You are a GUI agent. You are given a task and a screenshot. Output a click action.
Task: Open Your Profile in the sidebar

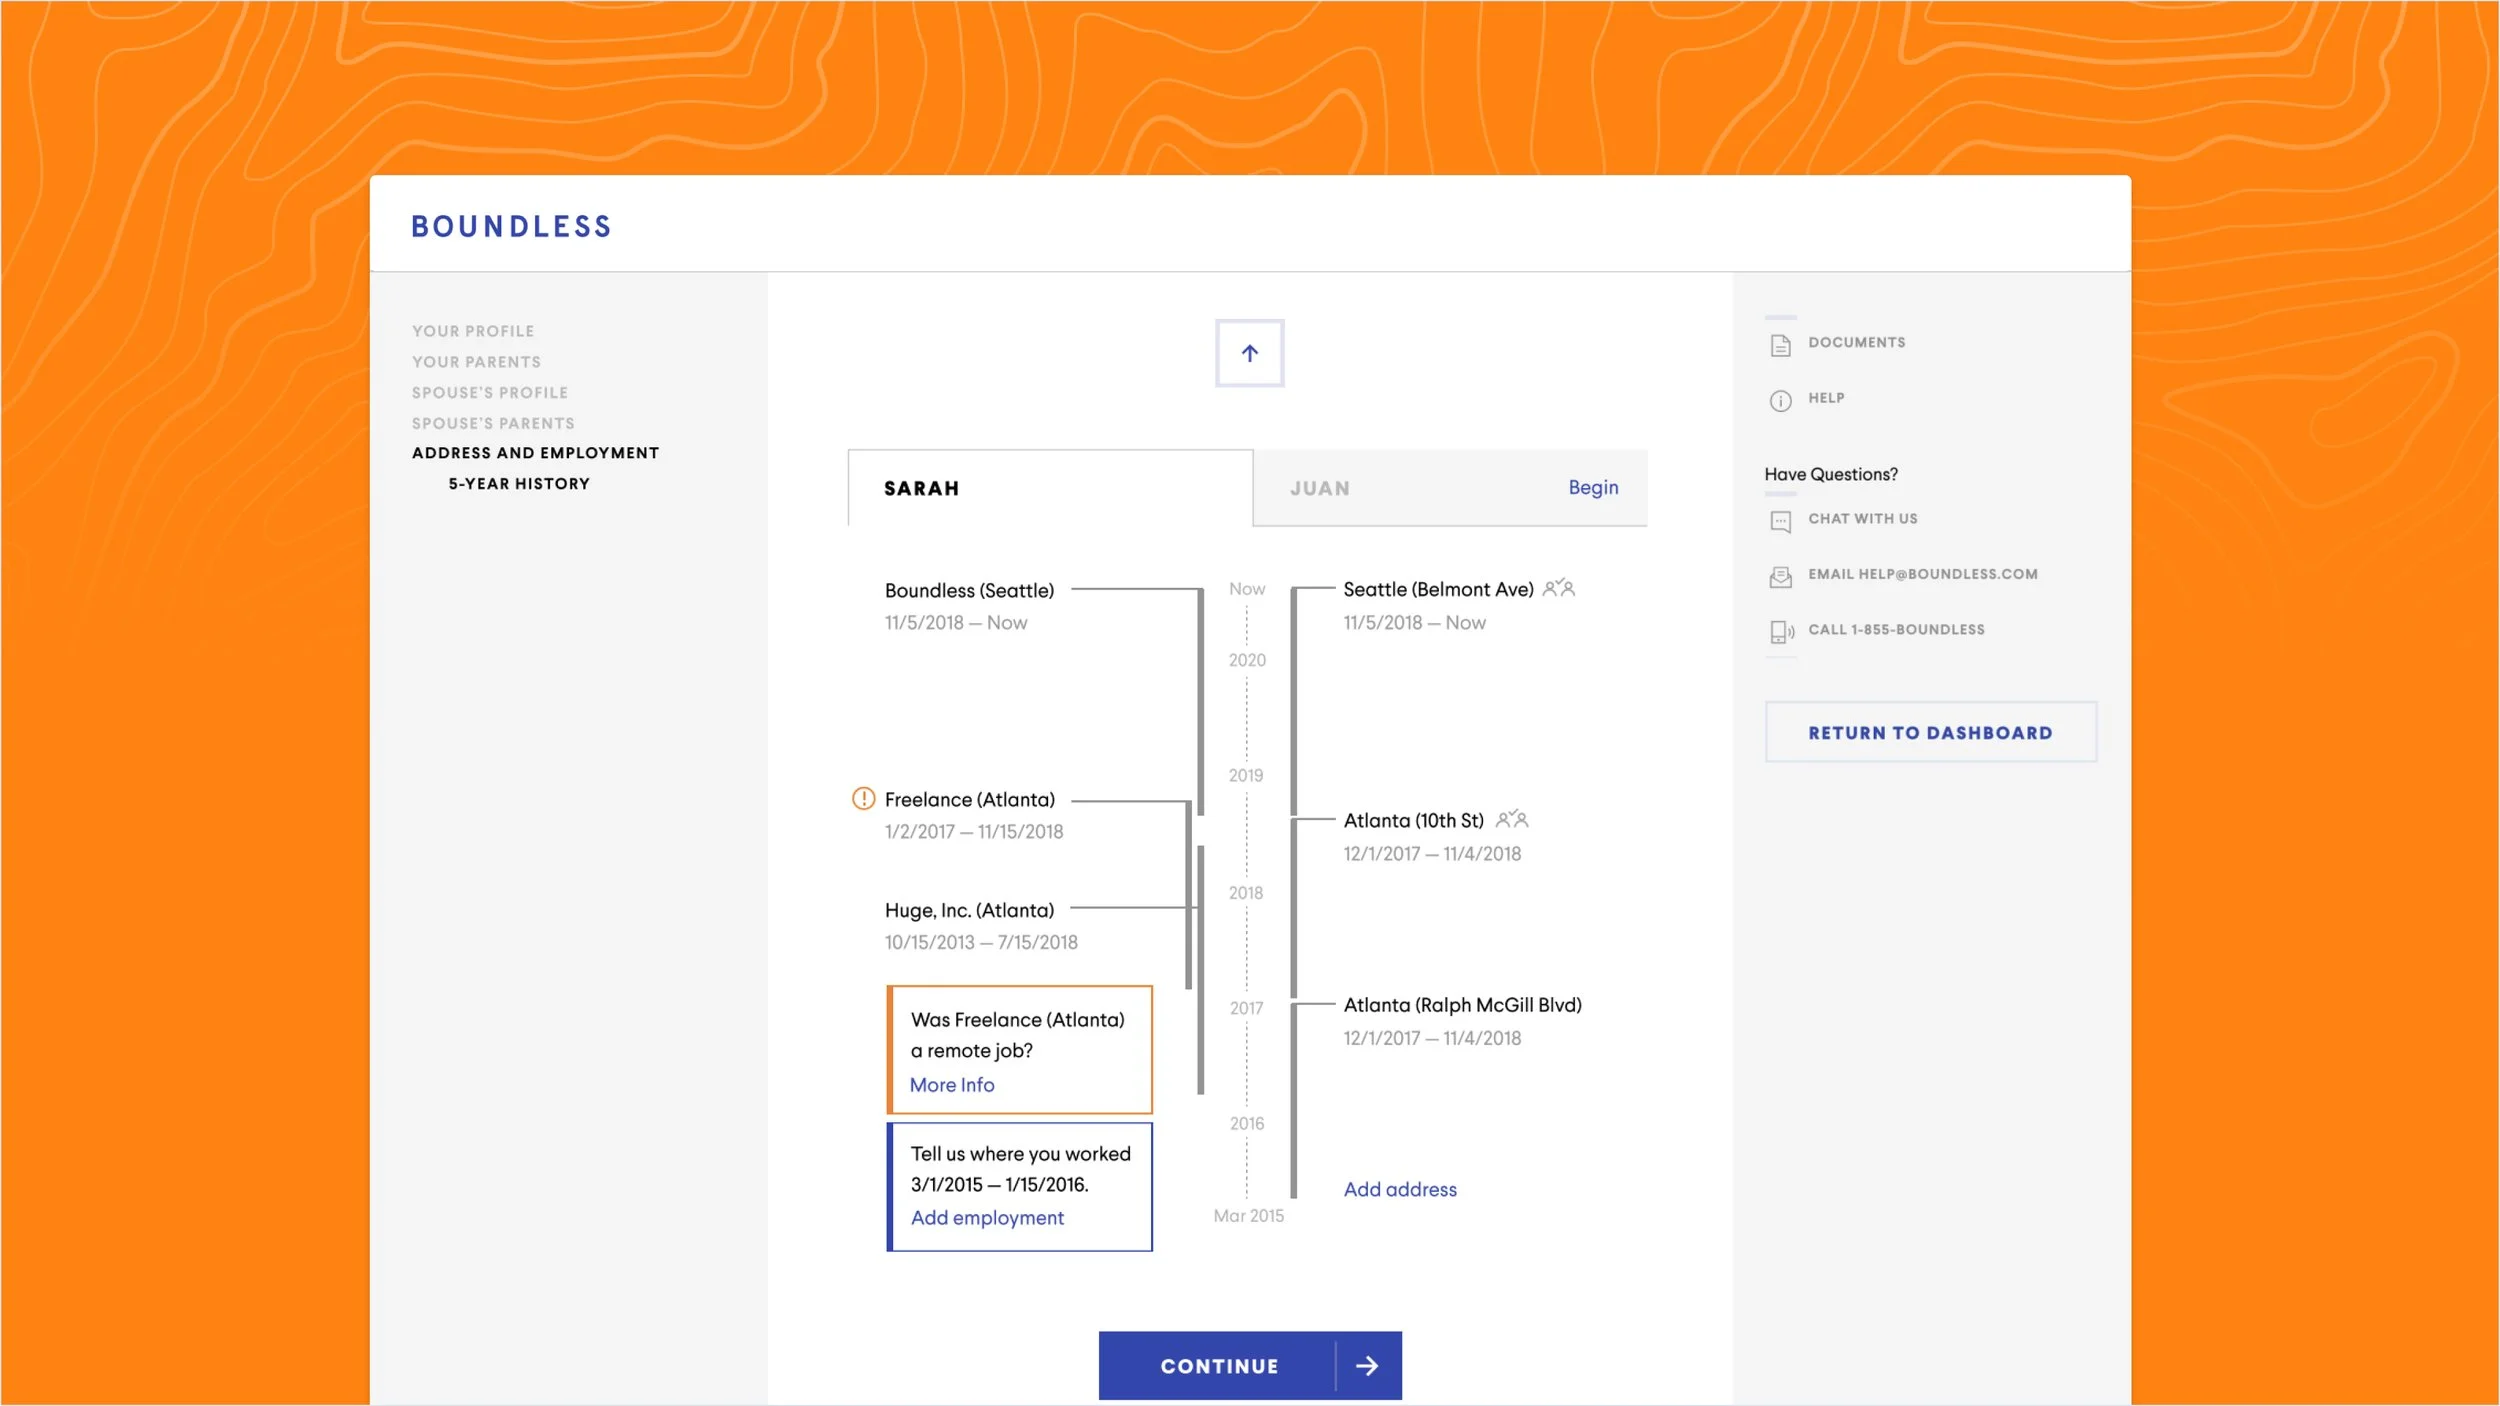(x=473, y=331)
